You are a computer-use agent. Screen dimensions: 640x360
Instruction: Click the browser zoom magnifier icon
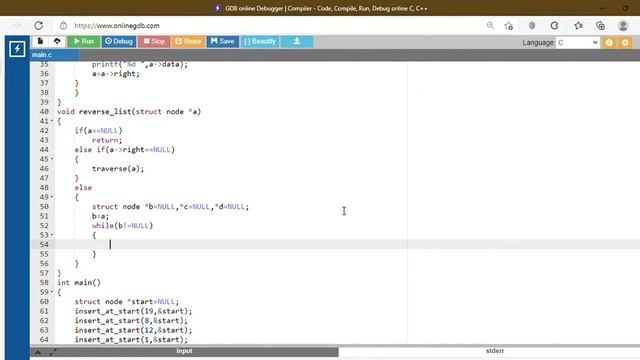(x=490, y=26)
